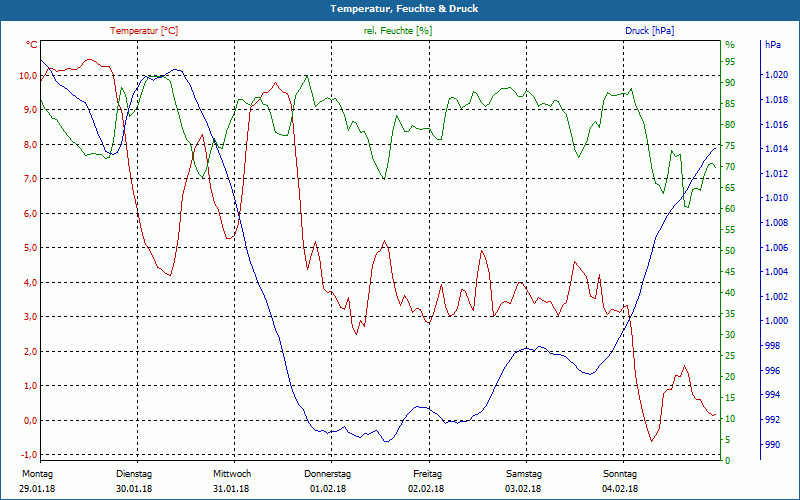Click the 1.020 pressure axis value

point(777,75)
